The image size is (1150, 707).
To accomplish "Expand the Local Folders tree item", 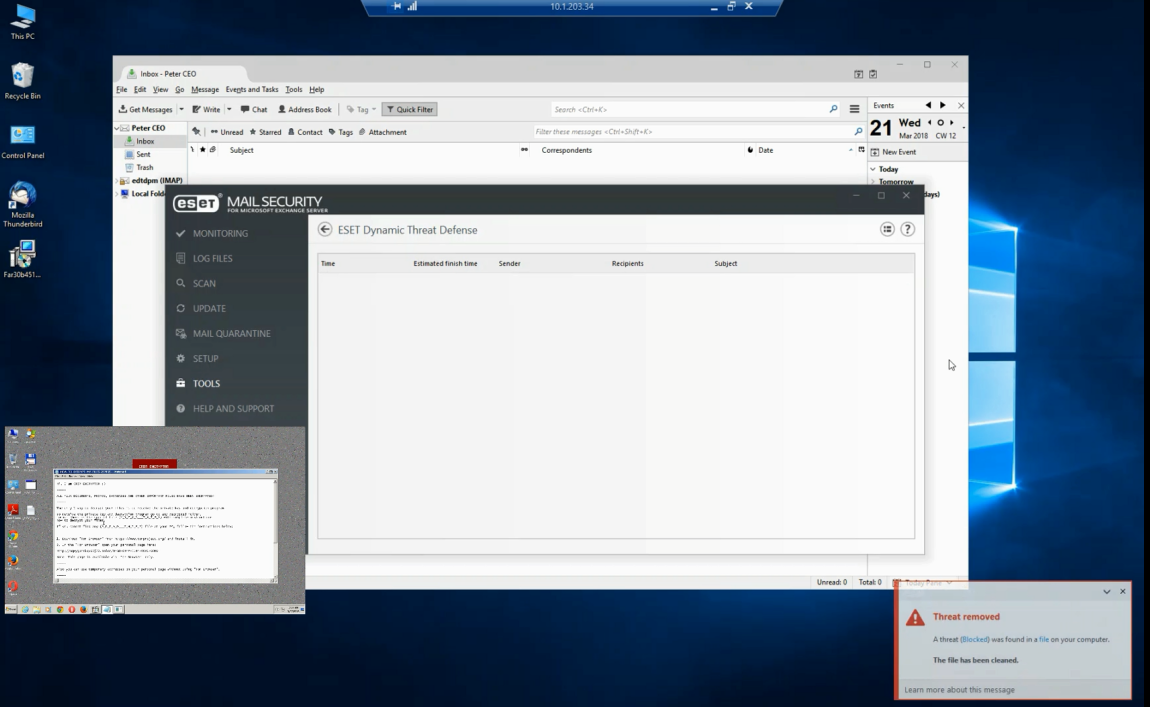I will [x=117, y=194].
